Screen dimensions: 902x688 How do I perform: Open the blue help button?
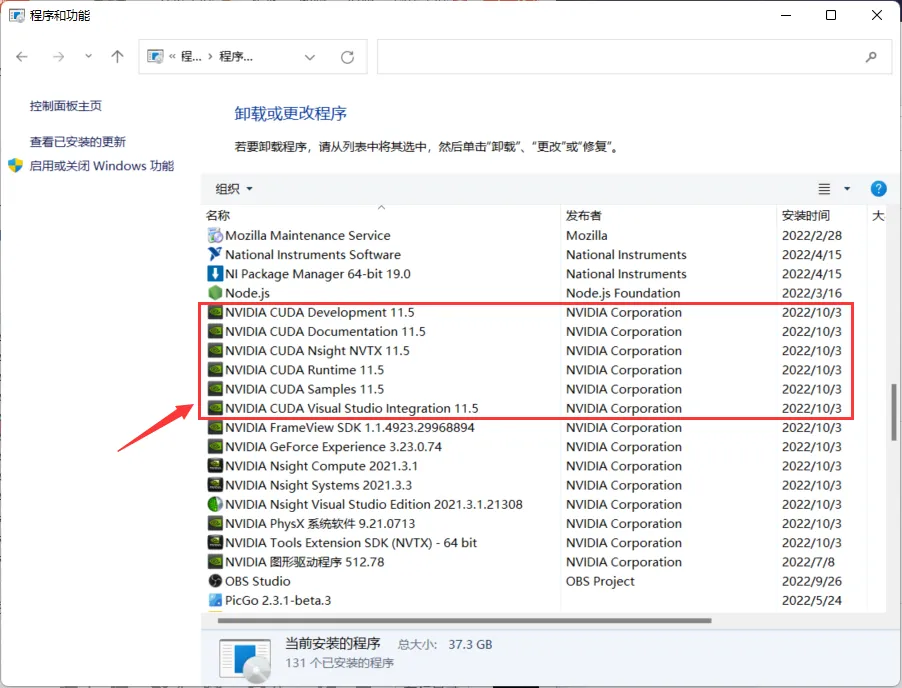click(878, 189)
